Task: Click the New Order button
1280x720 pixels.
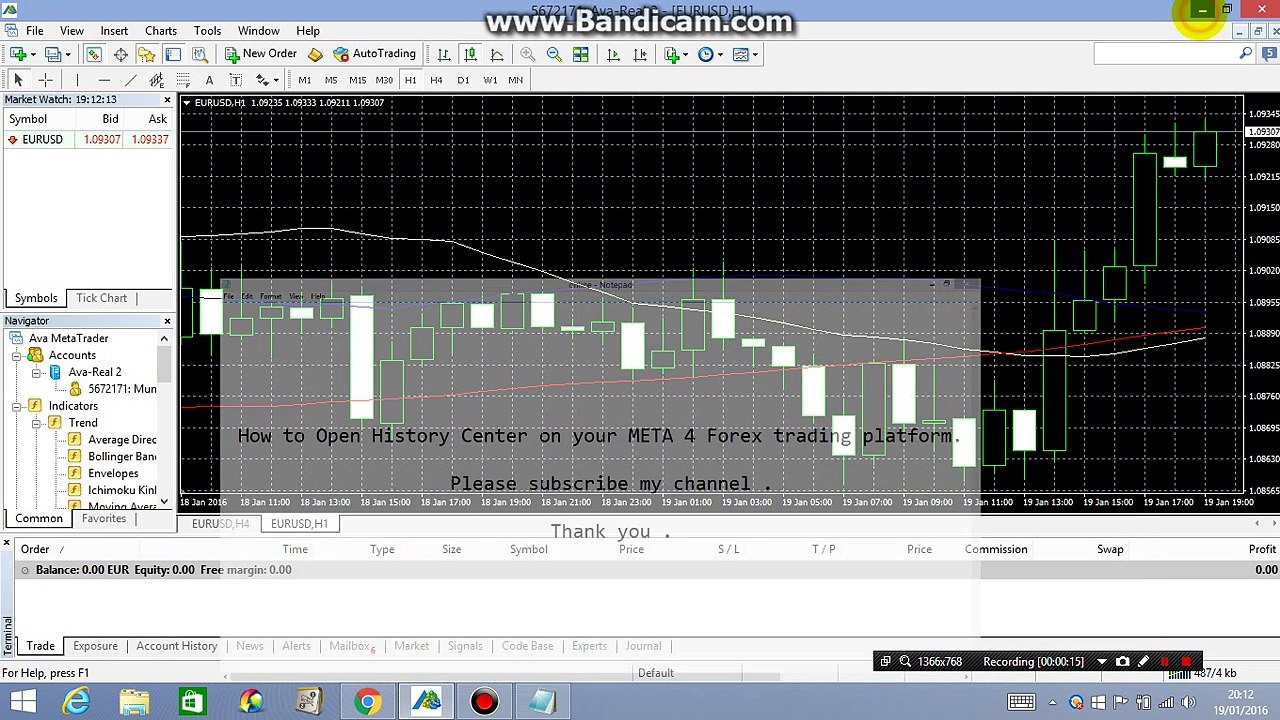Action: coord(261,54)
